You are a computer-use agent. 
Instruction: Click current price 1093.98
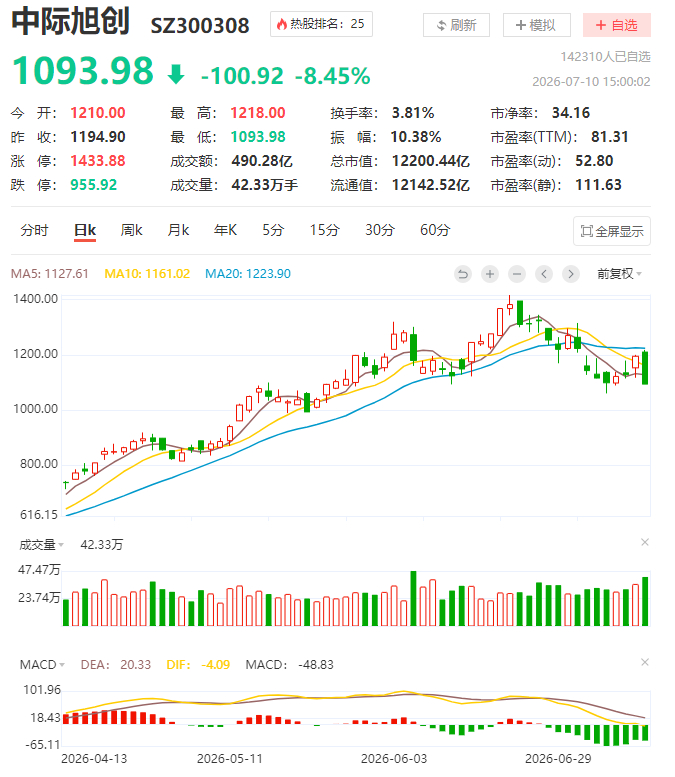[x=83, y=70]
